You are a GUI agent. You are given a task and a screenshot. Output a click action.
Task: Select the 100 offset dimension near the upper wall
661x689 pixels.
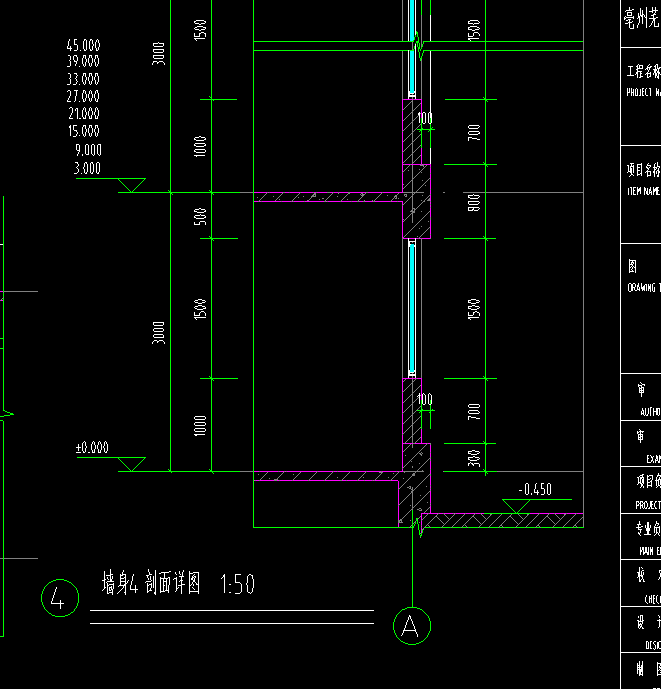point(425,118)
